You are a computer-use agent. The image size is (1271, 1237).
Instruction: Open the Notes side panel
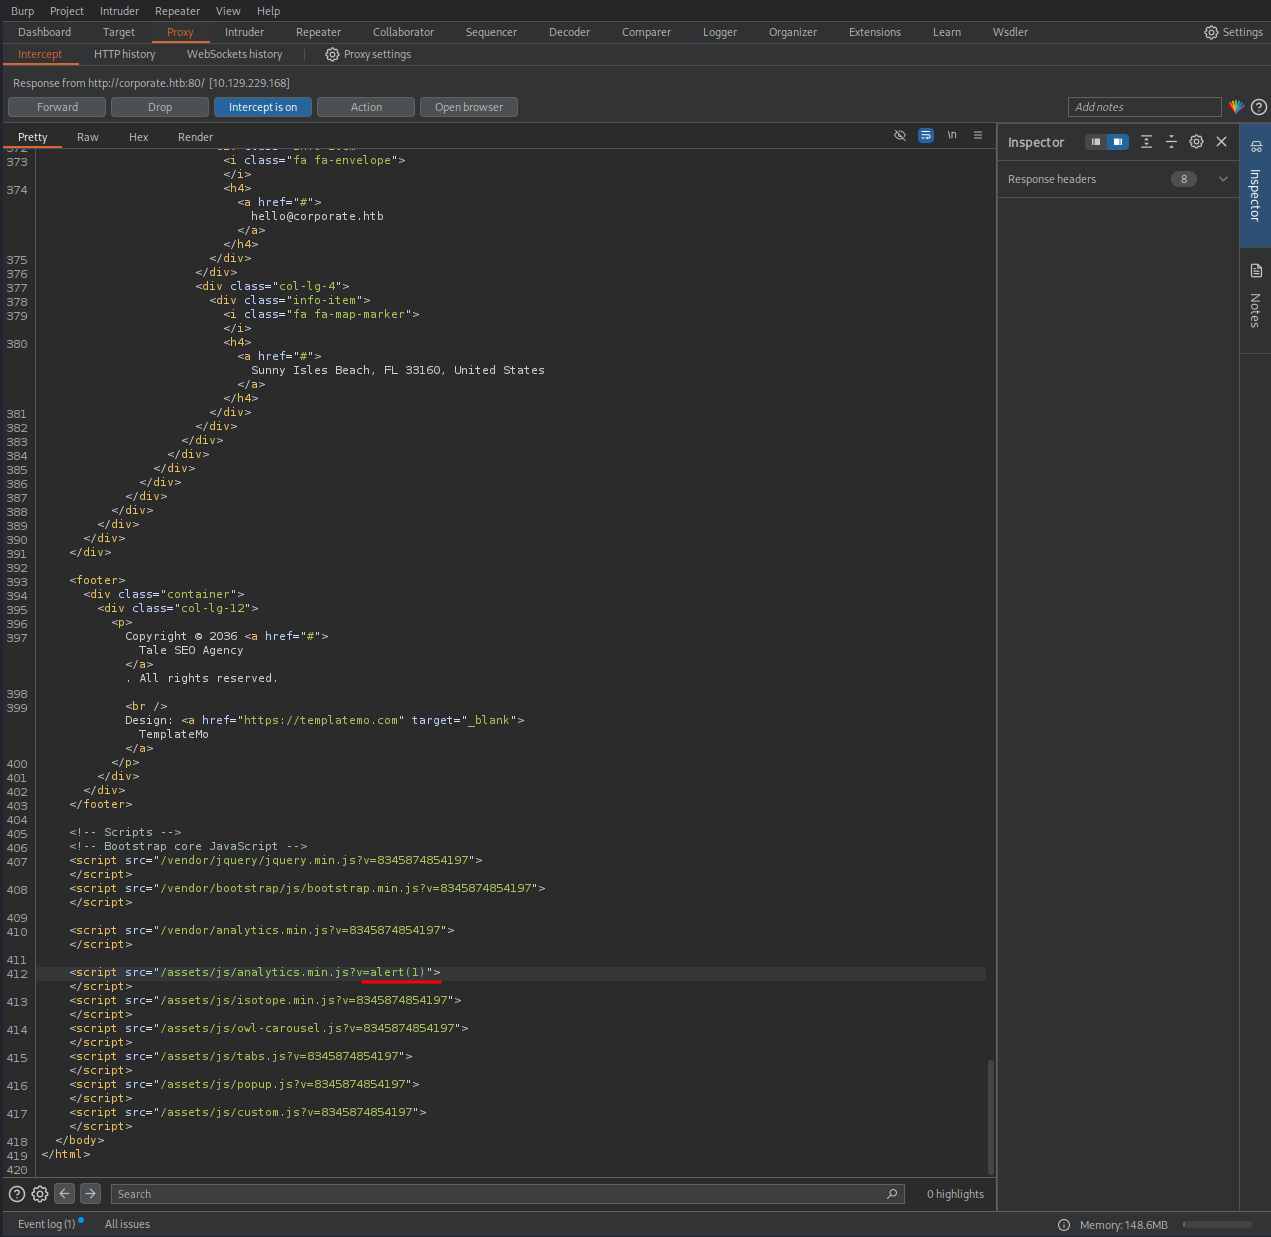pyautogui.click(x=1255, y=297)
